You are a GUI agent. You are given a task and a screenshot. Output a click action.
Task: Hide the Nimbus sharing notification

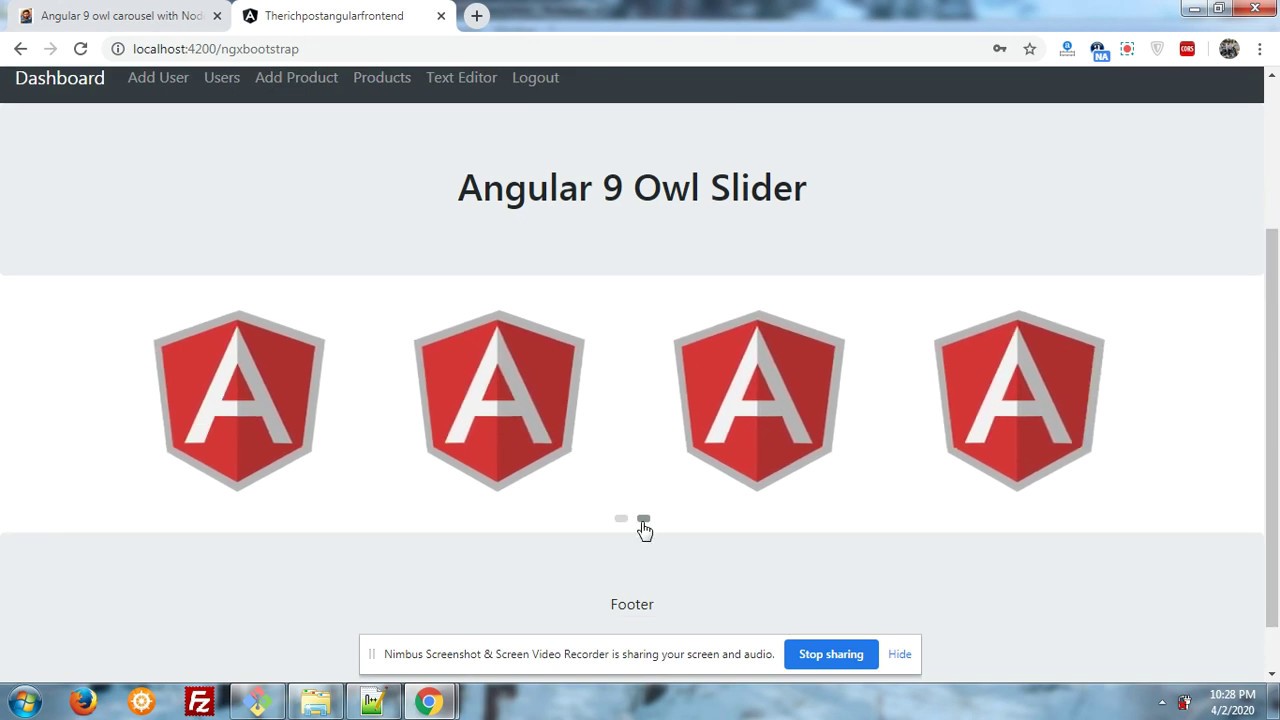(x=900, y=654)
